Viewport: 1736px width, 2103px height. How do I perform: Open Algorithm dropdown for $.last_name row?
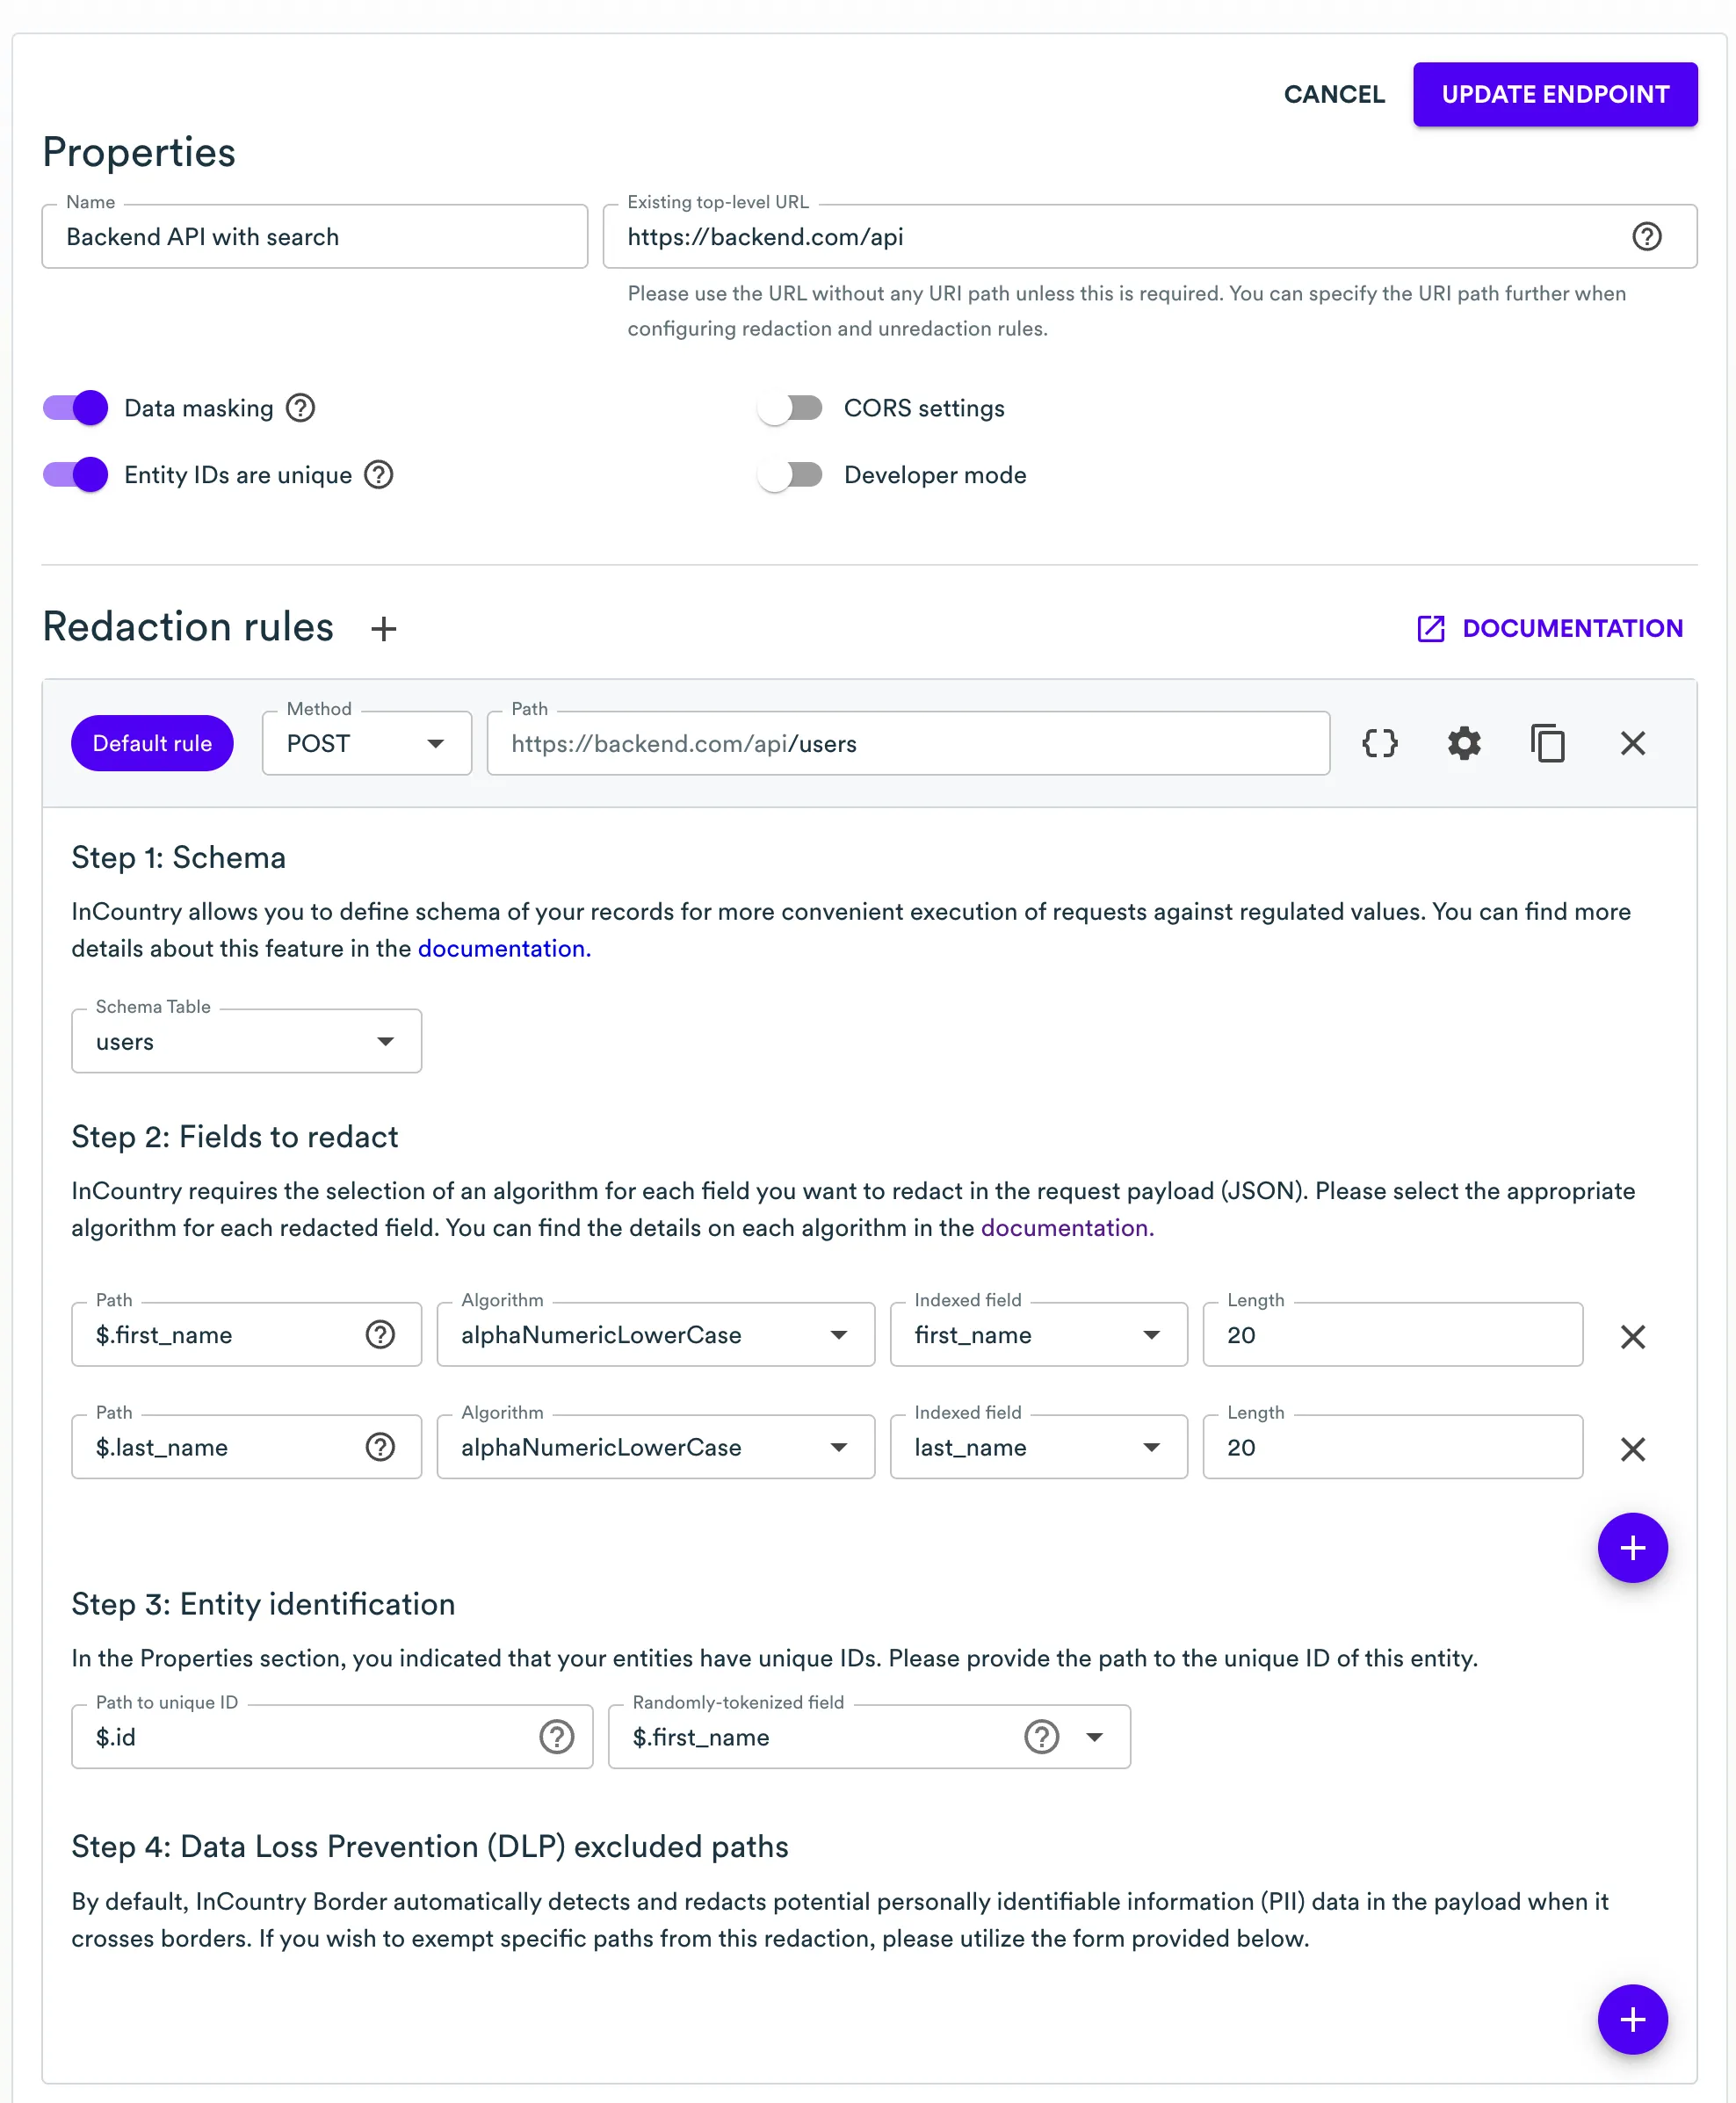click(x=655, y=1447)
